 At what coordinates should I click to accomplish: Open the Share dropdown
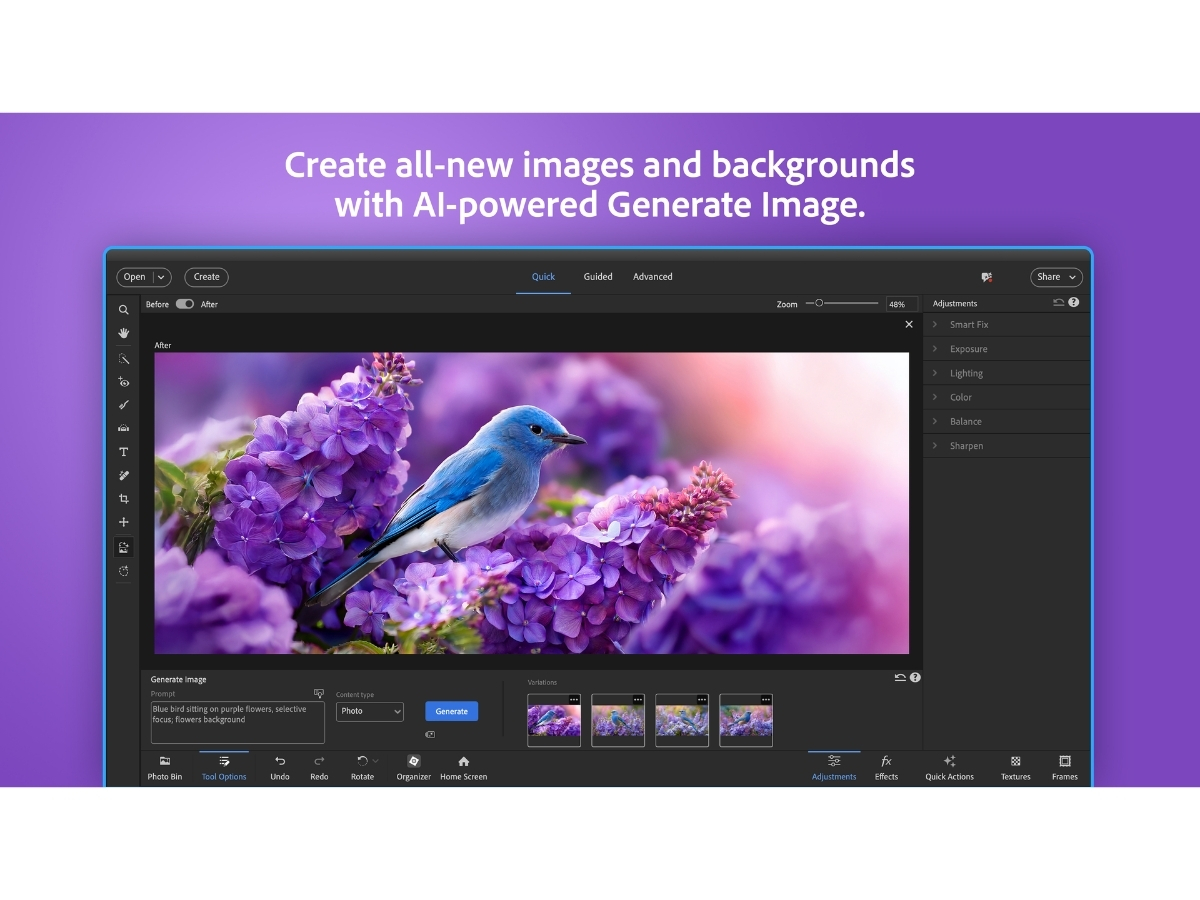pyautogui.click(x=1056, y=277)
